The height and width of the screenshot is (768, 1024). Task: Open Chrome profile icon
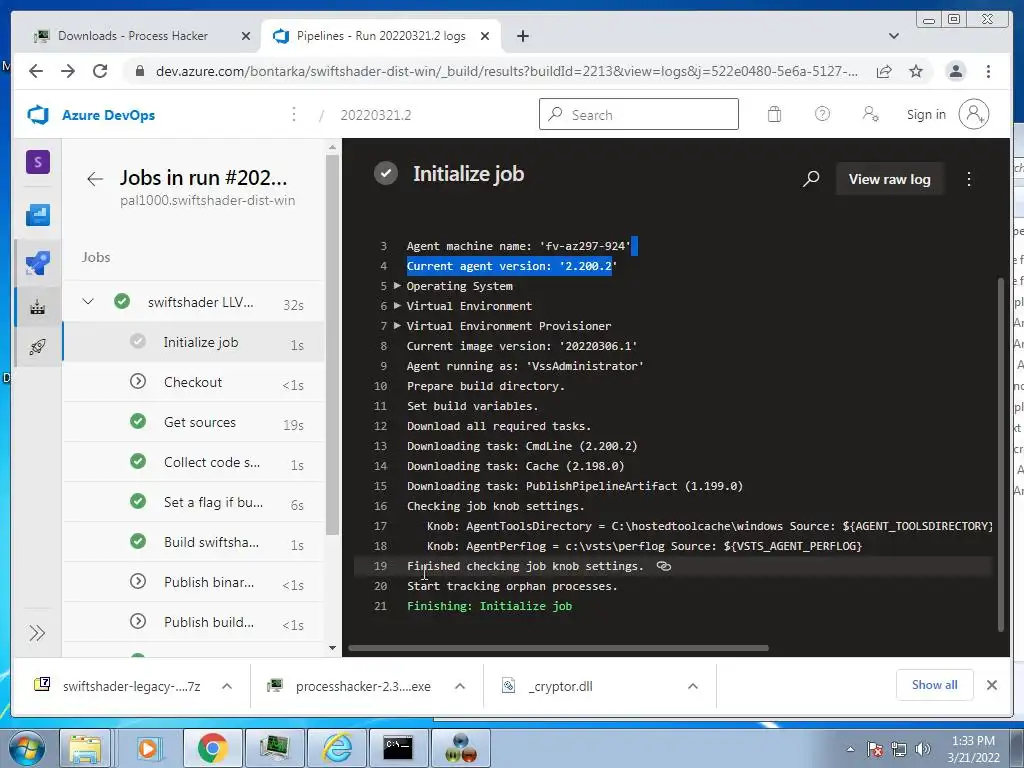click(x=955, y=71)
